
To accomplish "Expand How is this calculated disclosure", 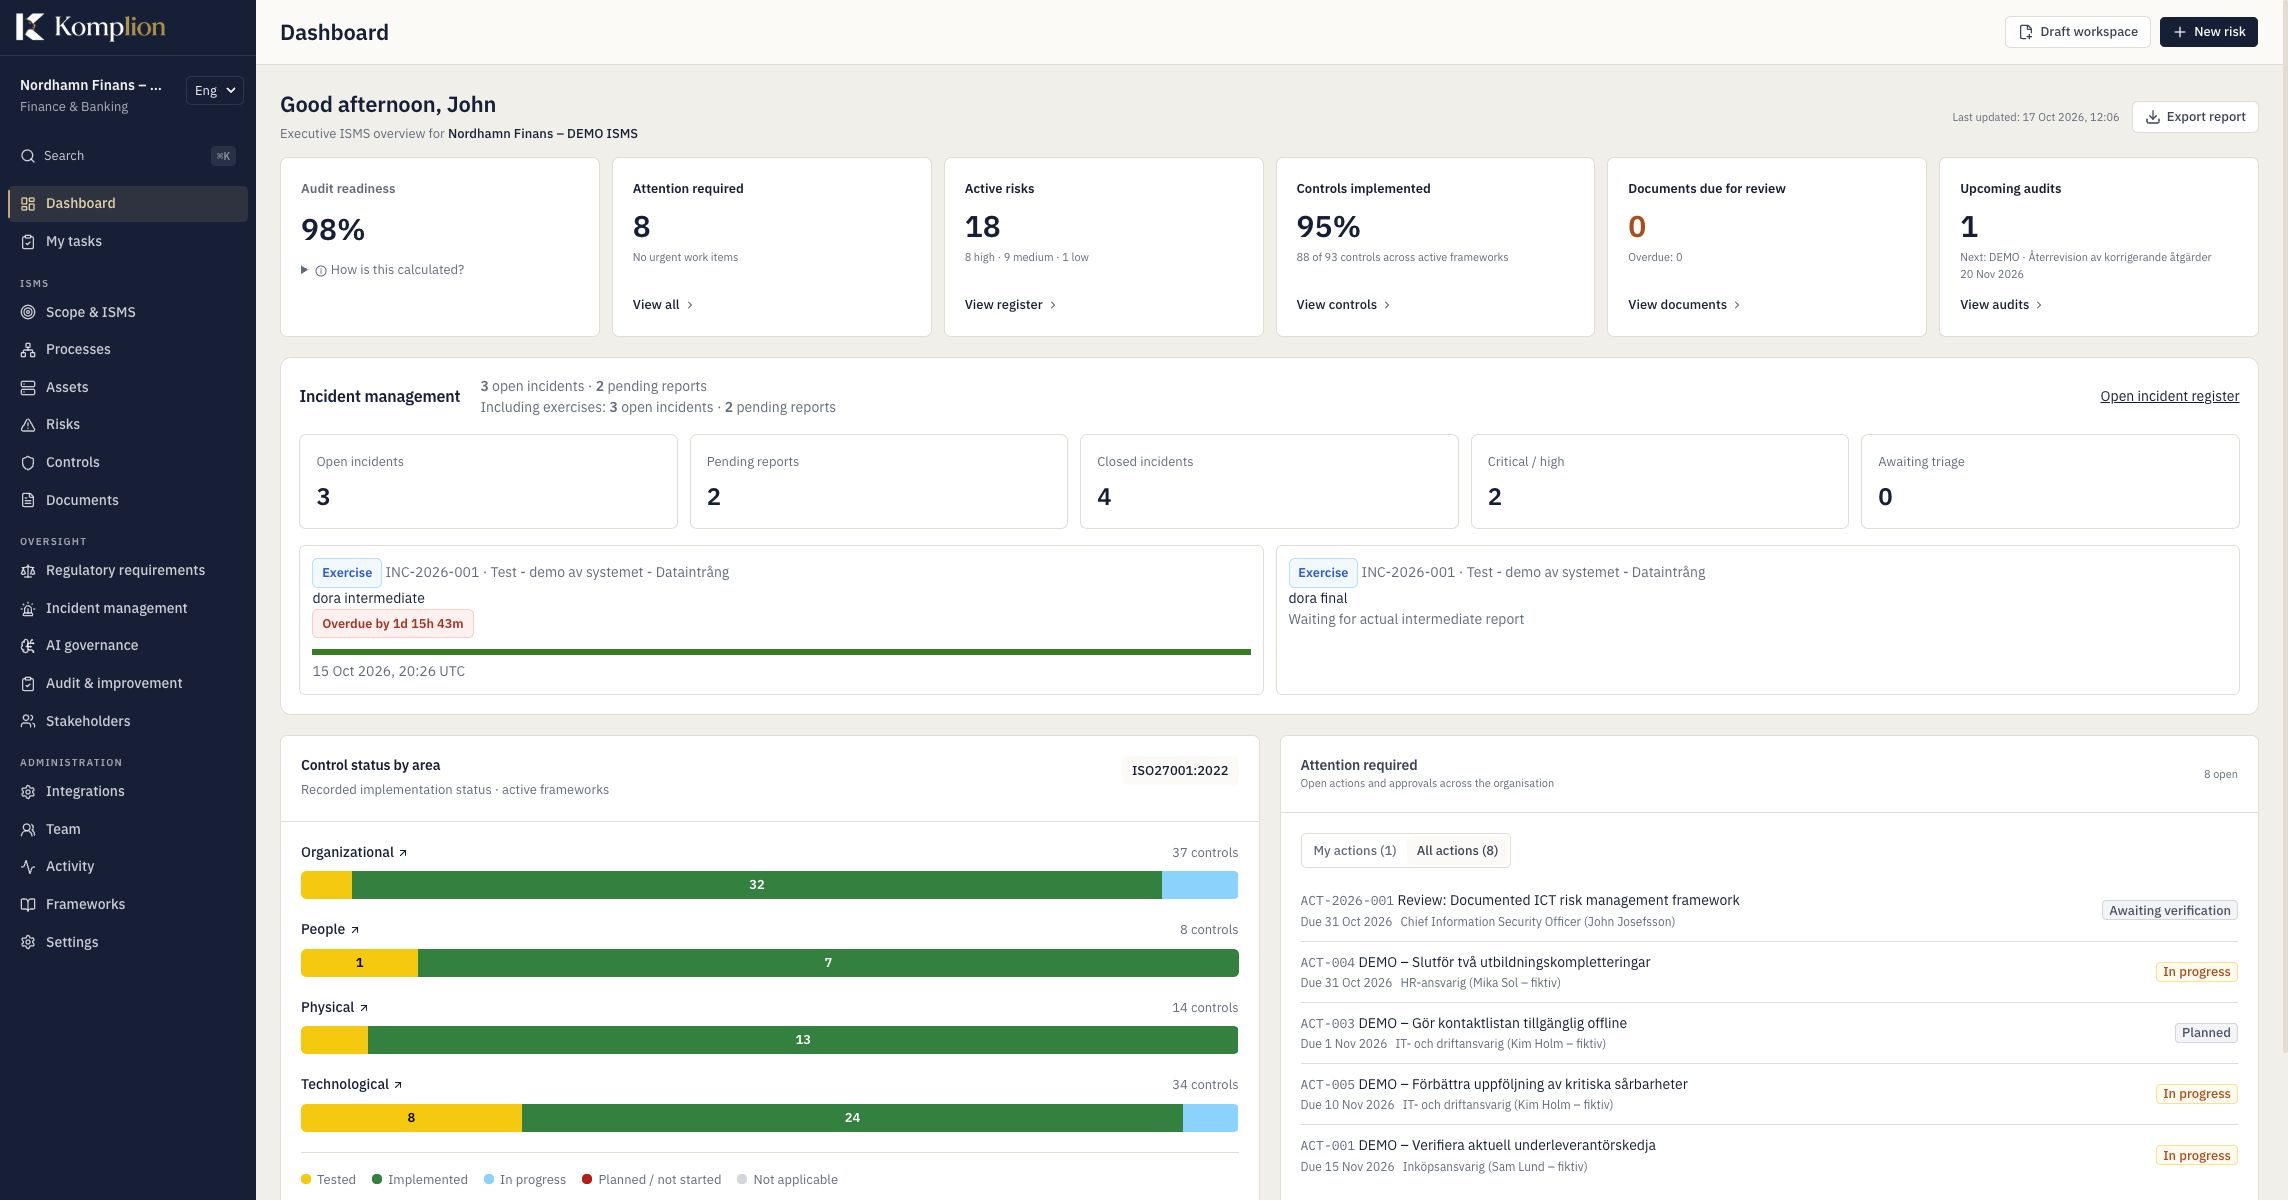I will point(382,270).
